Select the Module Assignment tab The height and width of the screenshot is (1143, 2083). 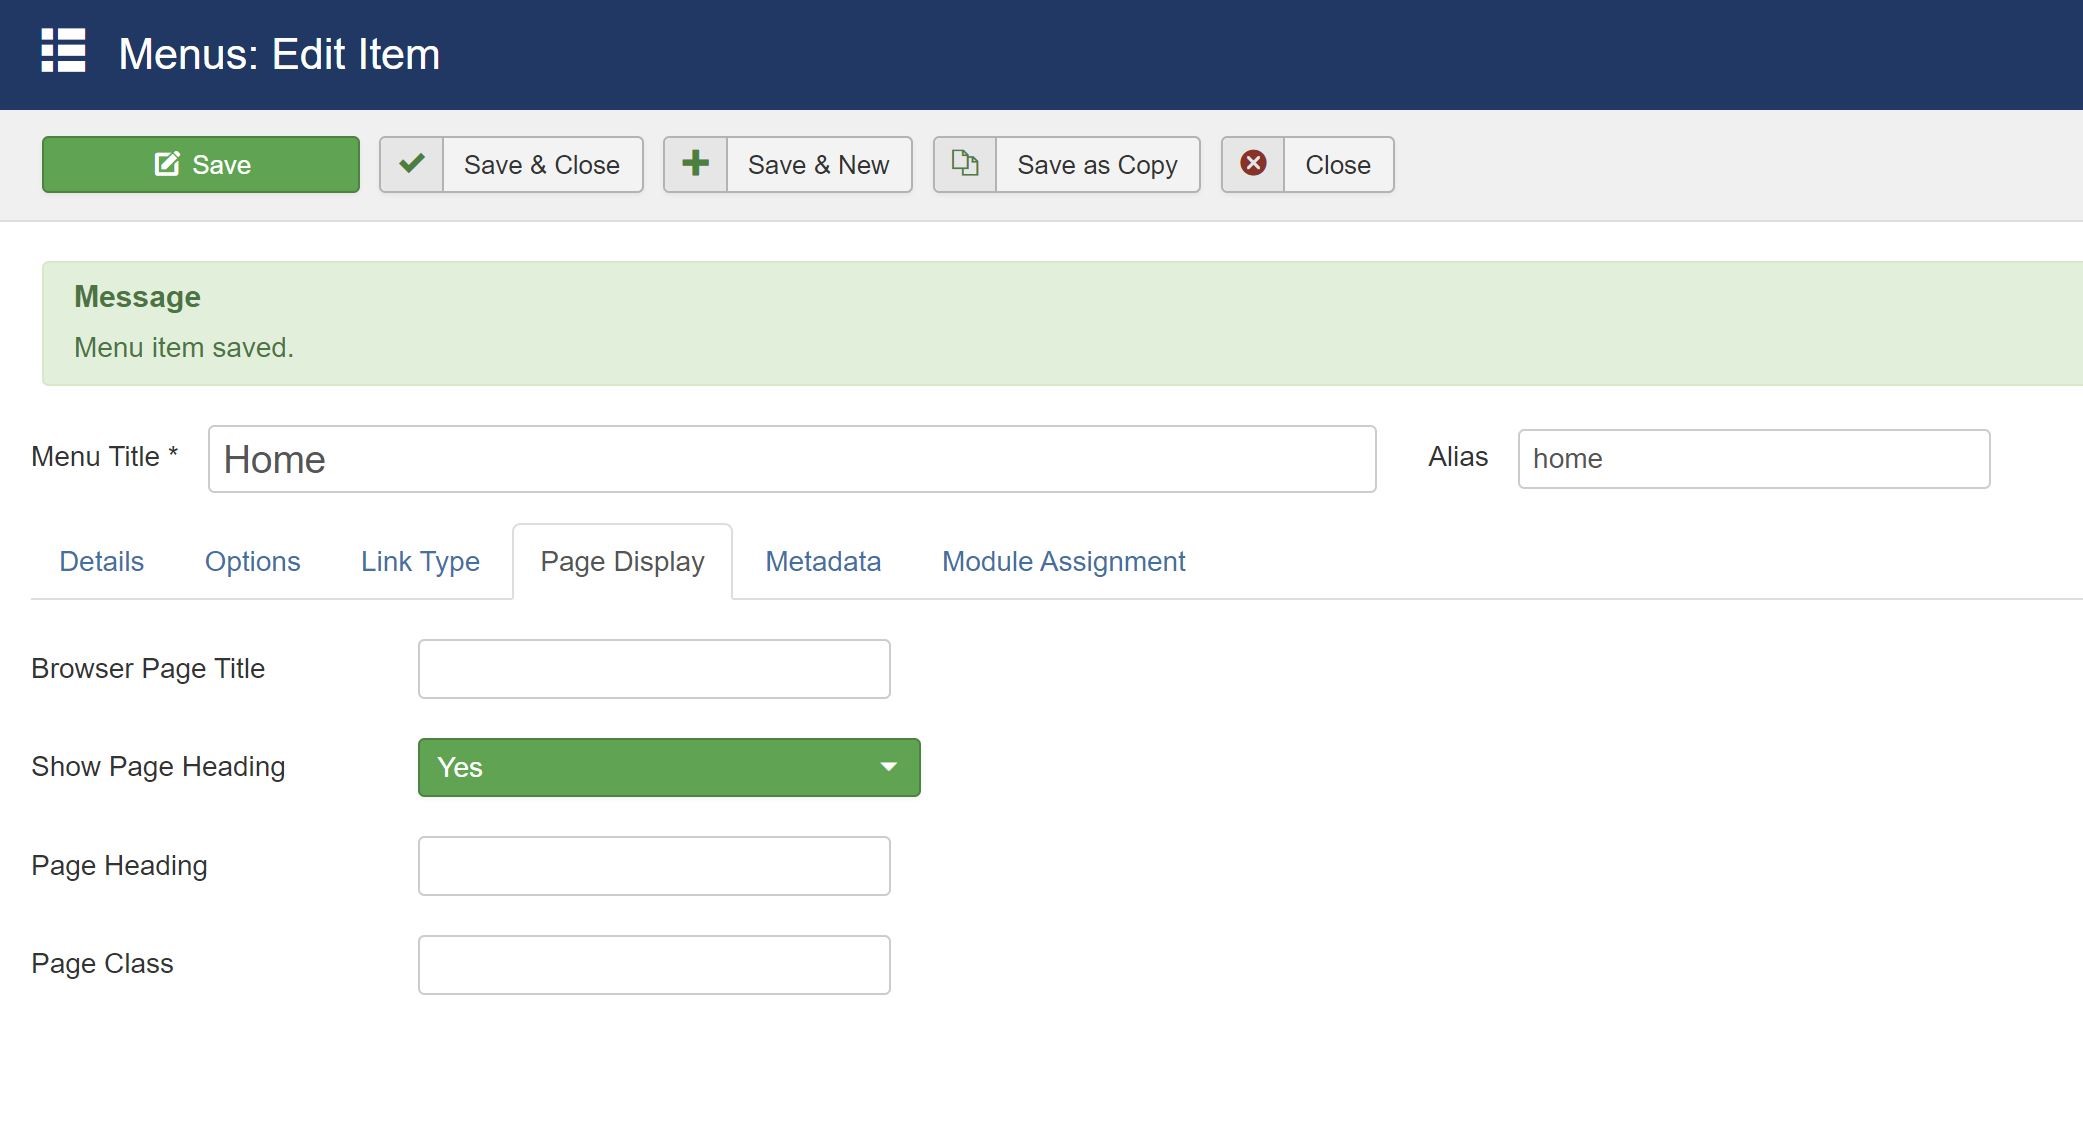[x=1062, y=561]
